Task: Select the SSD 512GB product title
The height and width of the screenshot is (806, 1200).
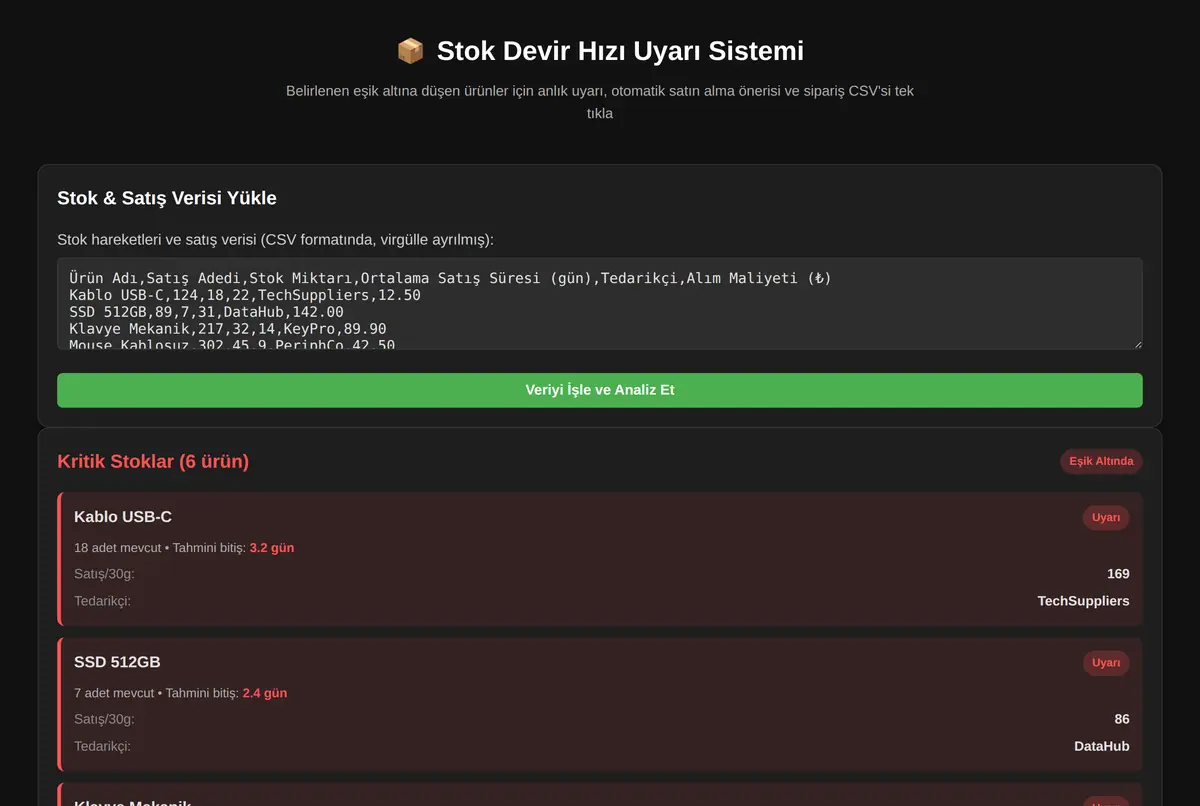Action: pyautogui.click(x=117, y=662)
